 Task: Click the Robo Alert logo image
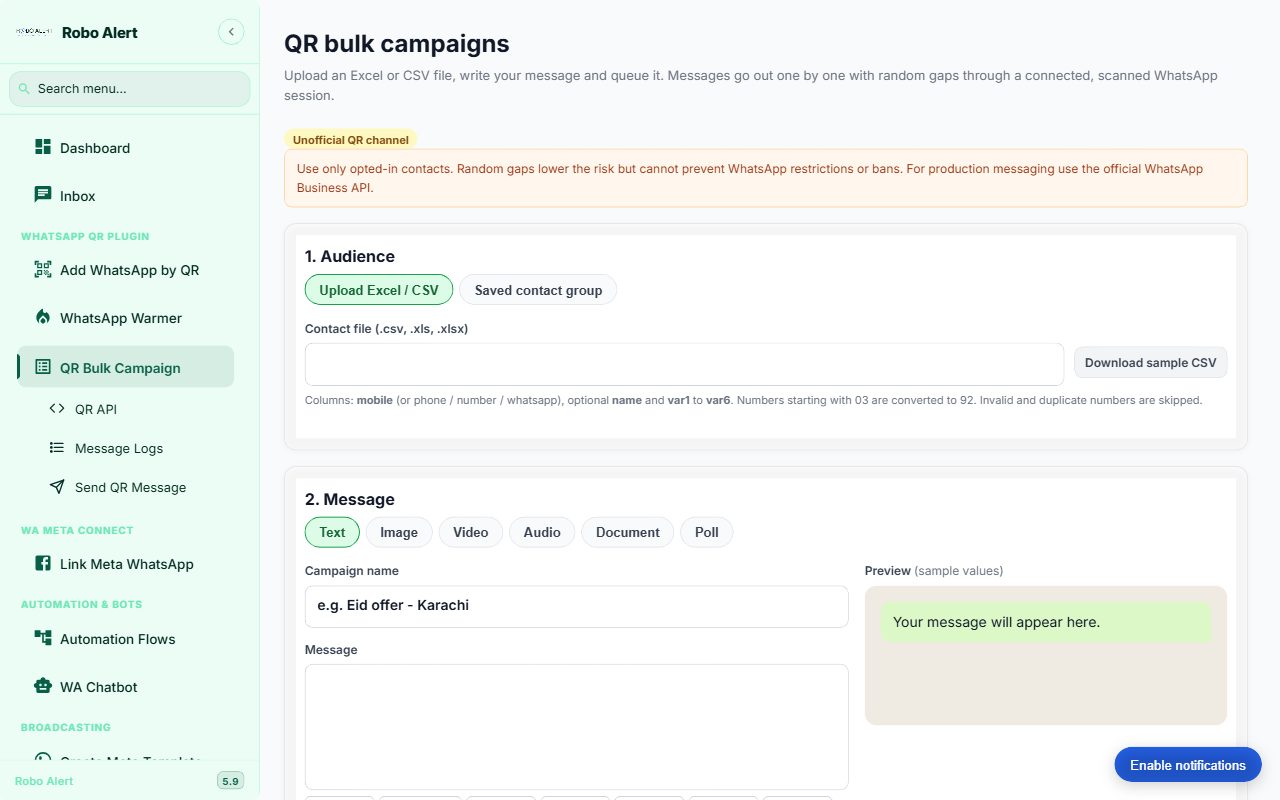34,32
